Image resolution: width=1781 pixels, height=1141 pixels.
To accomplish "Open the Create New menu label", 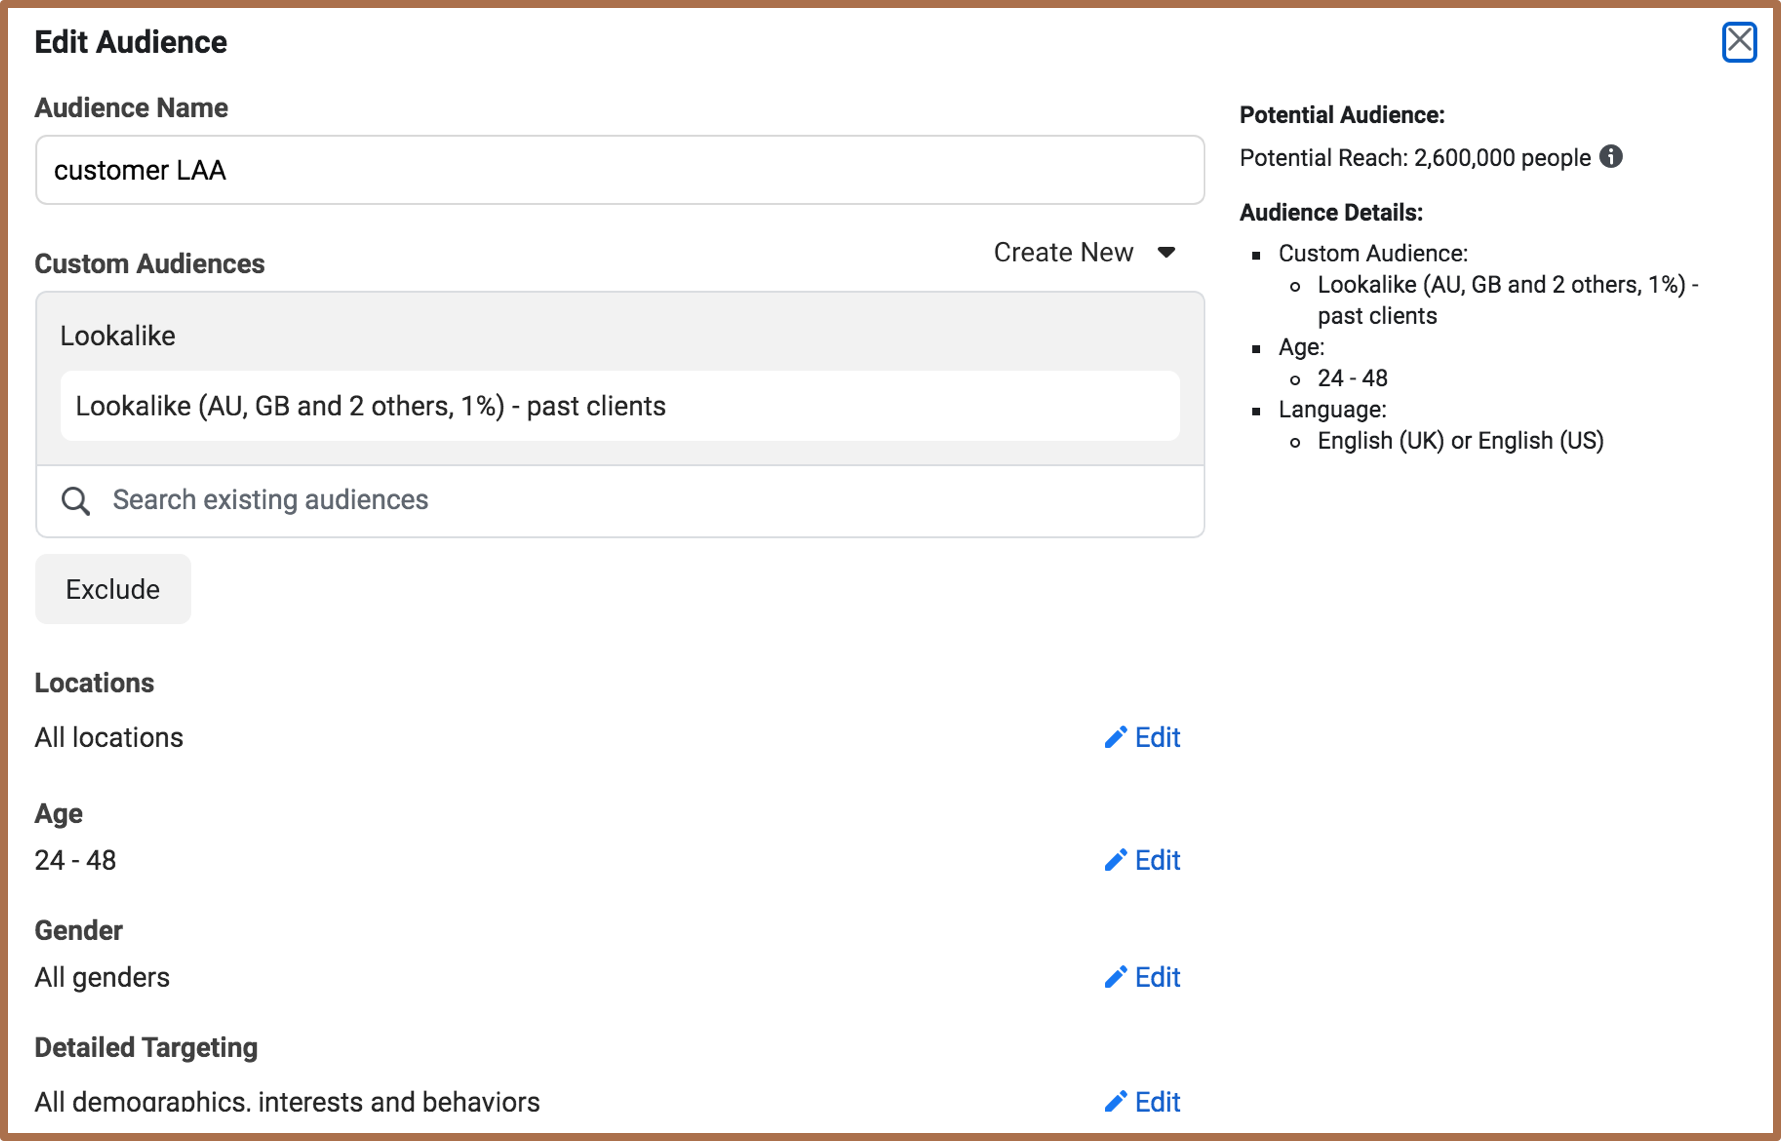I will [1063, 253].
